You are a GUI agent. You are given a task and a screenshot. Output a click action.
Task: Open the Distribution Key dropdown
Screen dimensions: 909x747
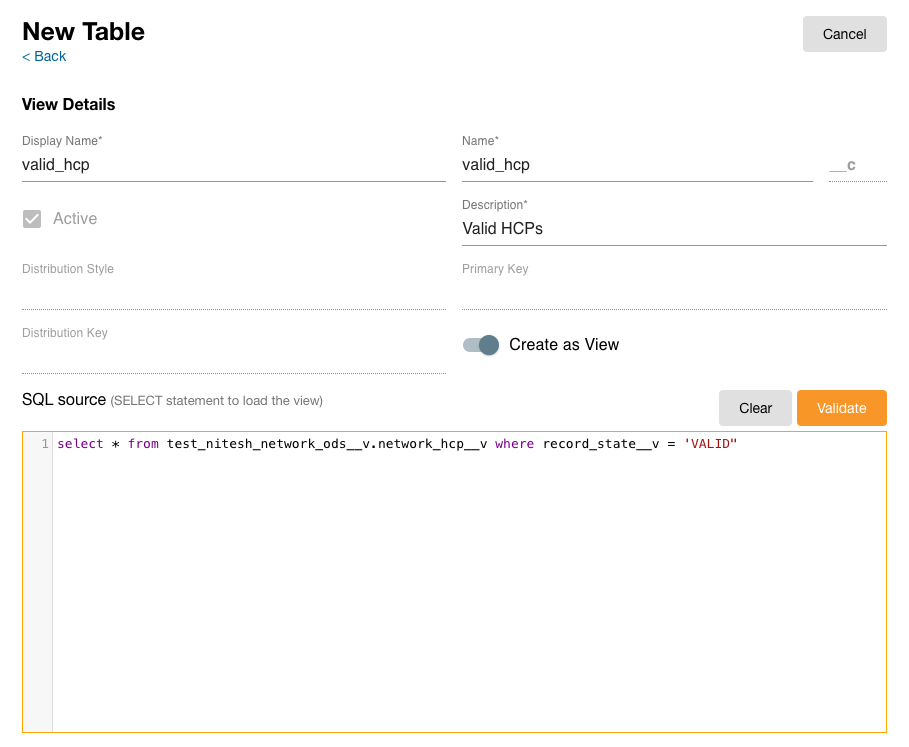point(233,357)
